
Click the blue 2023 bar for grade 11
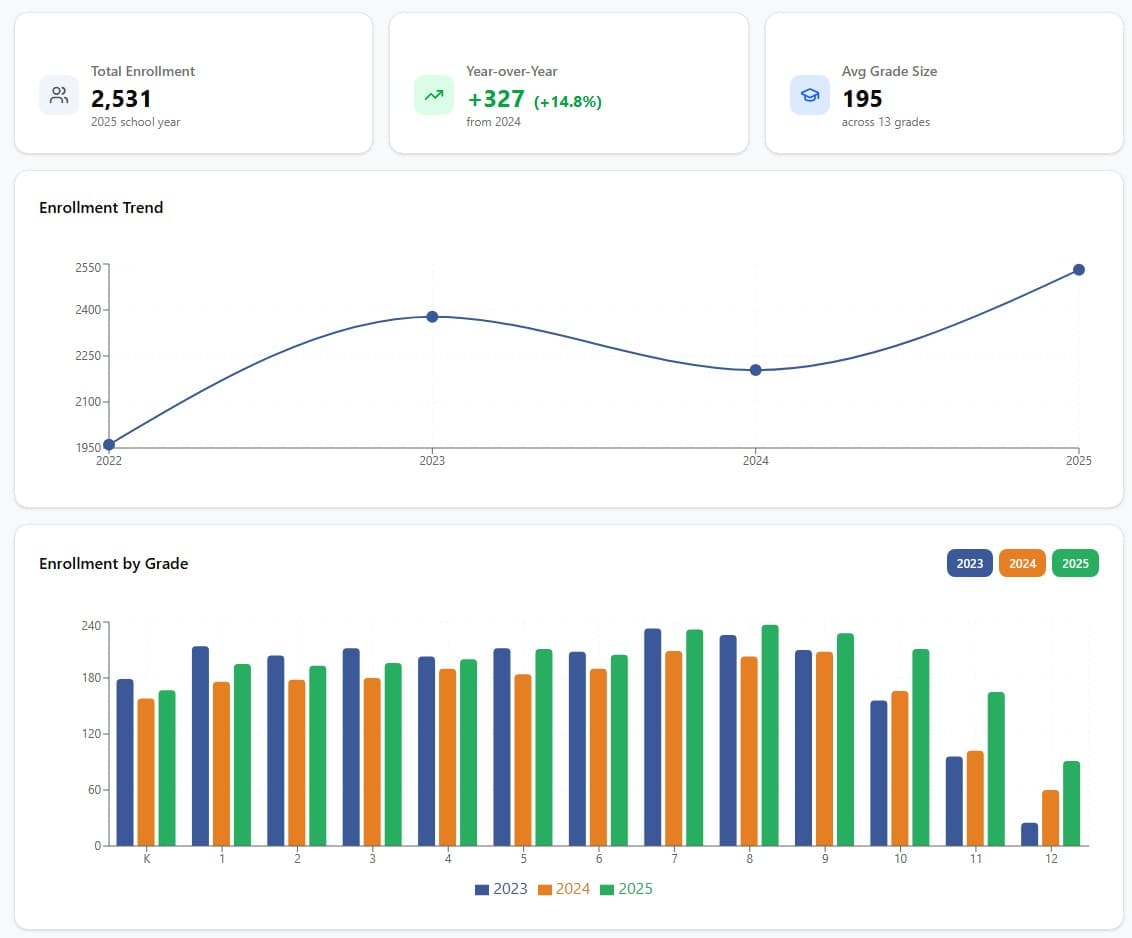pyautogui.click(x=954, y=801)
